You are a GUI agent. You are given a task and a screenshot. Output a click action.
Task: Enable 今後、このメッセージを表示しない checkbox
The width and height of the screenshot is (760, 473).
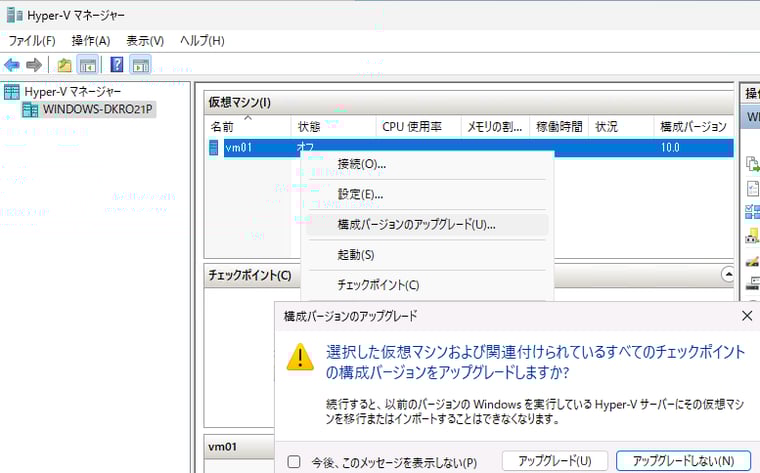coord(294,461)
